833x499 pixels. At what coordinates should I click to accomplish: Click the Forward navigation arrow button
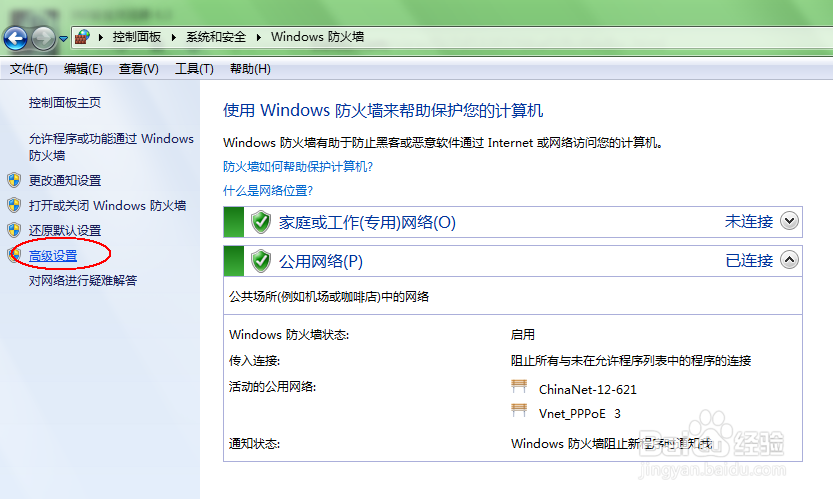43,38
